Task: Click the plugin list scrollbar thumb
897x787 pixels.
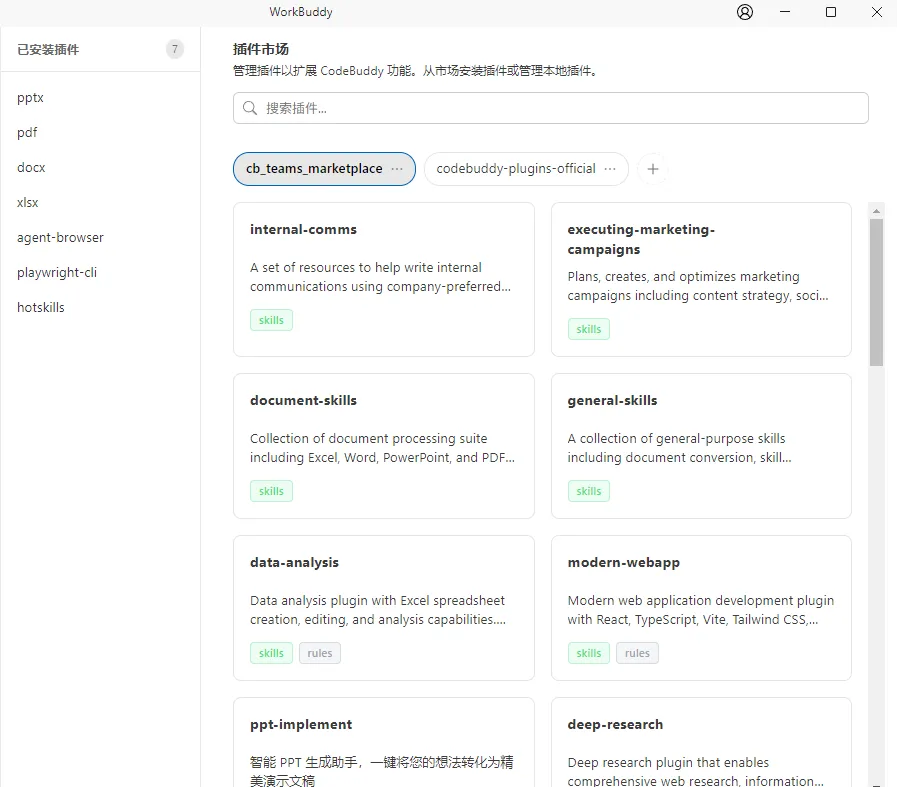Action: click(876, 292)
